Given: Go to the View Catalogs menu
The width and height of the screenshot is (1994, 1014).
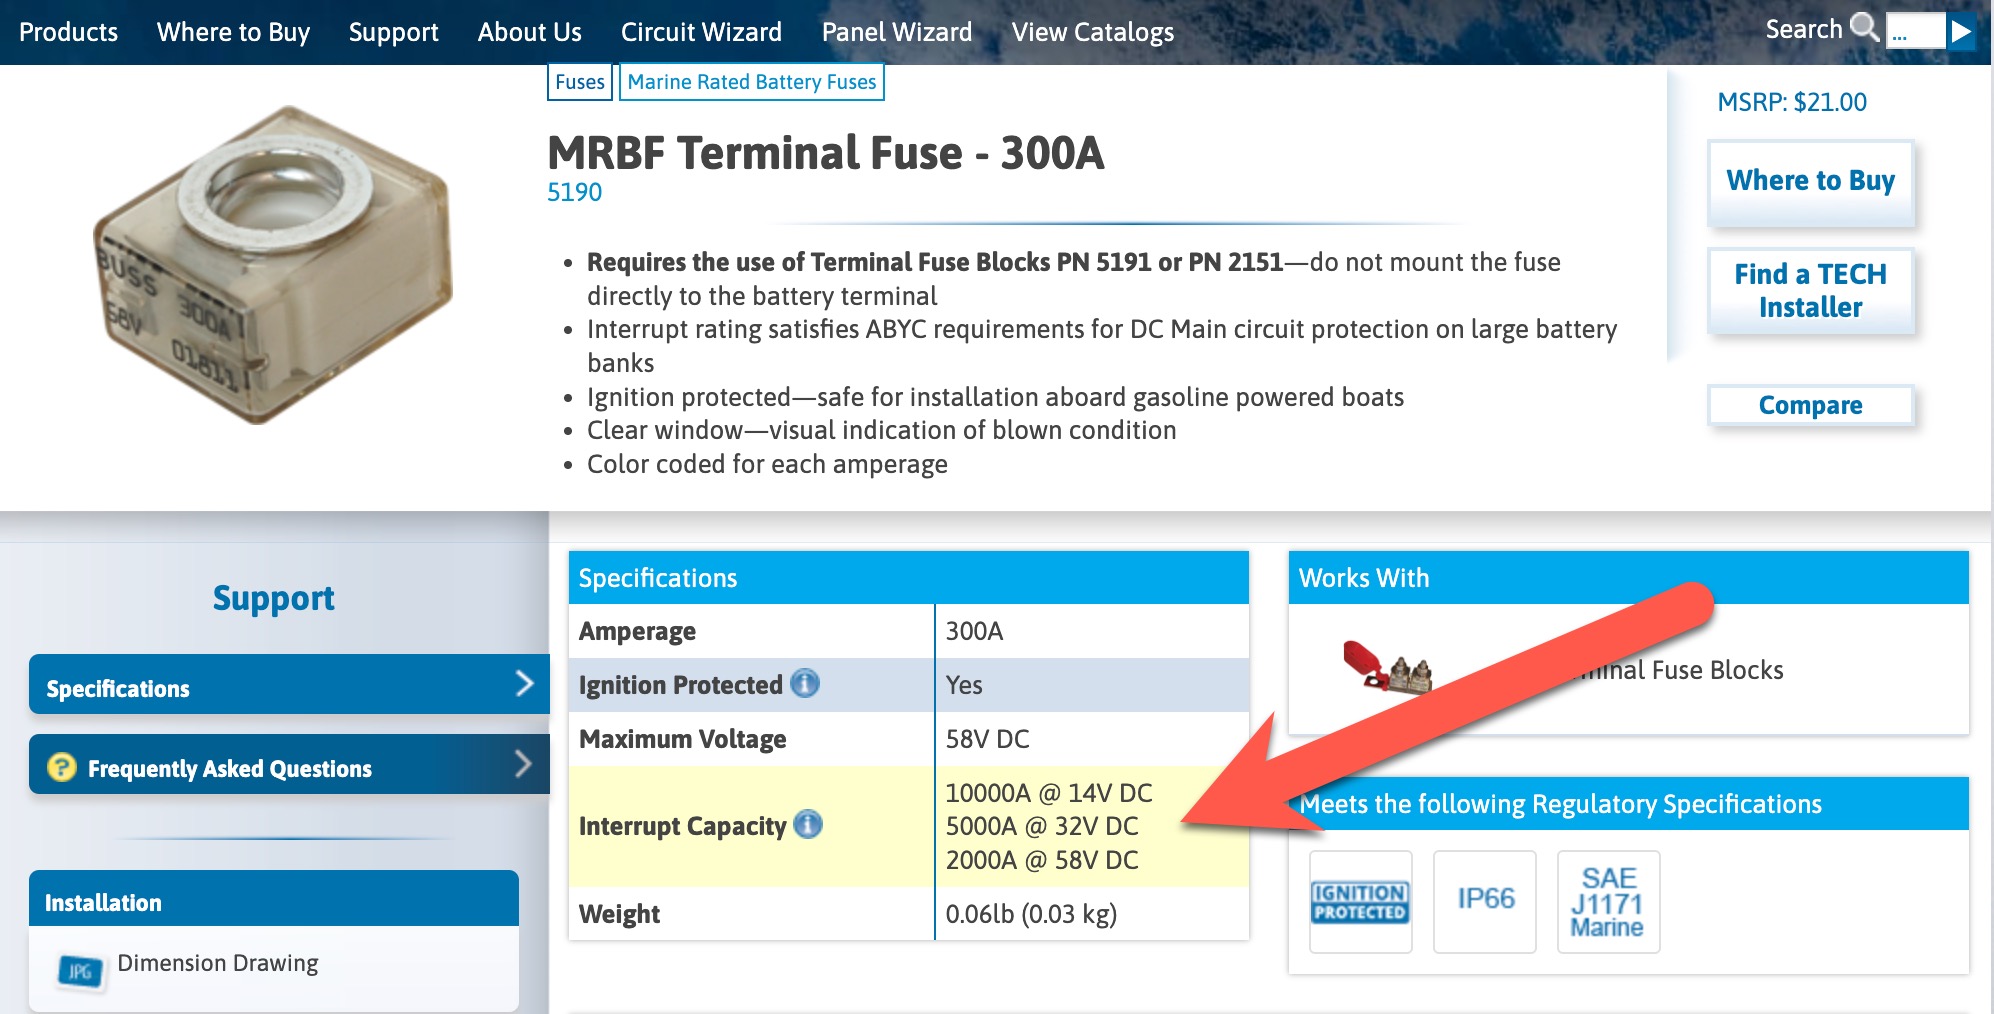Looking at the screenshot, I should coord(1092,32).
